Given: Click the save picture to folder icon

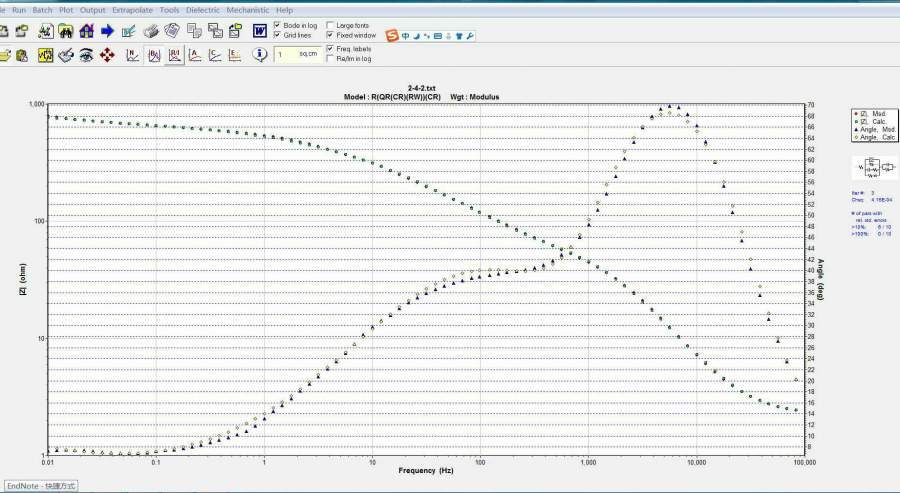Looking at the screenshot, I should (235, 31).
